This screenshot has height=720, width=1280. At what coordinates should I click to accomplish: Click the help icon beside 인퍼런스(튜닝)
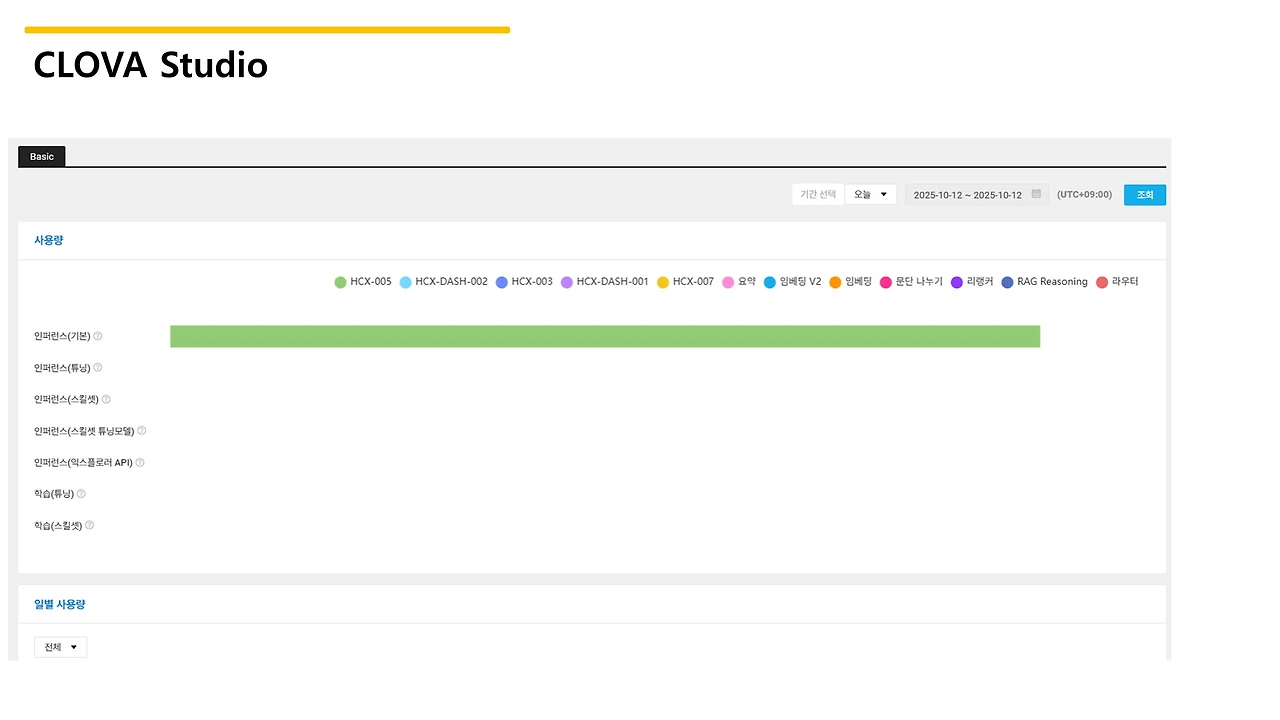pos(98,368)
